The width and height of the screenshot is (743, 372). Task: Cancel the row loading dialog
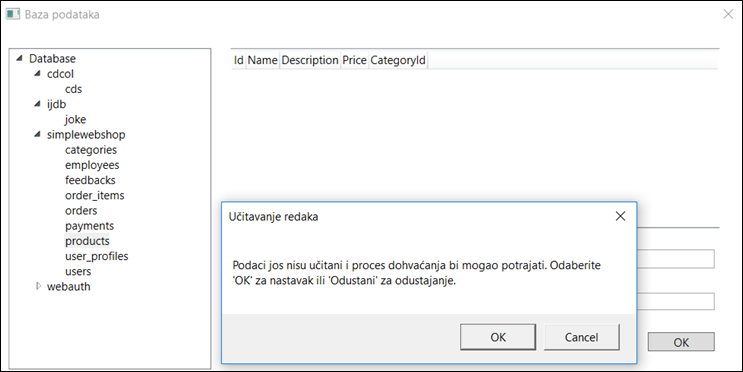[x=581, y=337]
